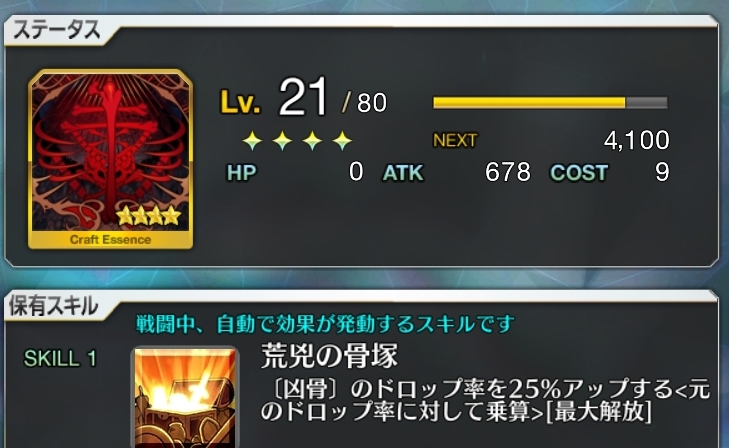Click the ATK value 678
Screen dimensions: 729x448
click(x=508, y=172)
